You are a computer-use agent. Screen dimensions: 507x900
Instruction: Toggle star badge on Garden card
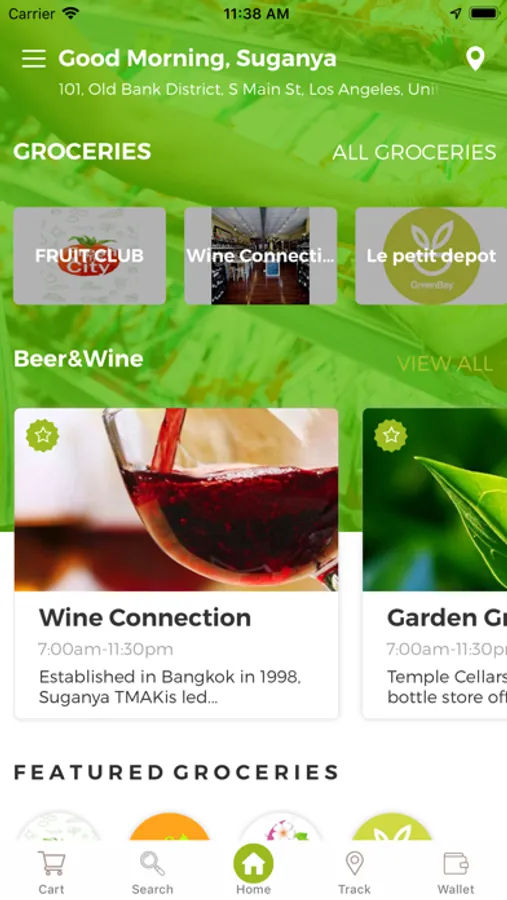pos(391,435)
